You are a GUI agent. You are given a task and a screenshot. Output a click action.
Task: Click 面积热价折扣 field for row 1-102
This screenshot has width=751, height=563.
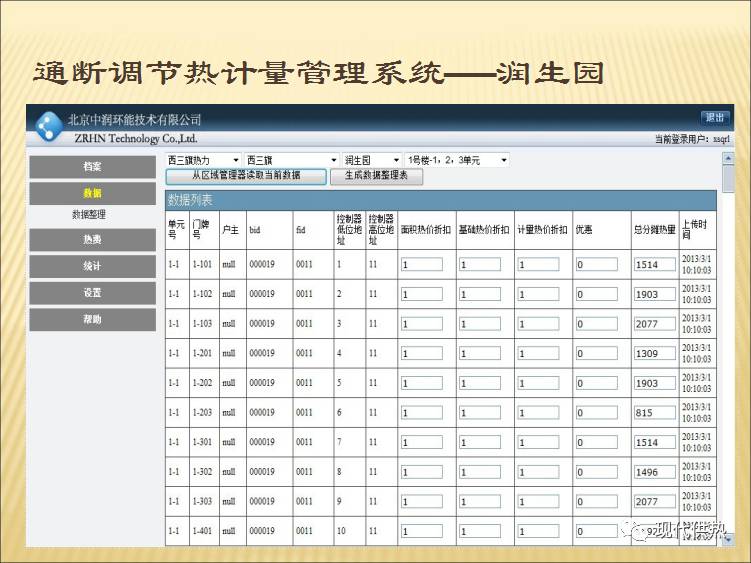click(x=421, y=294)
